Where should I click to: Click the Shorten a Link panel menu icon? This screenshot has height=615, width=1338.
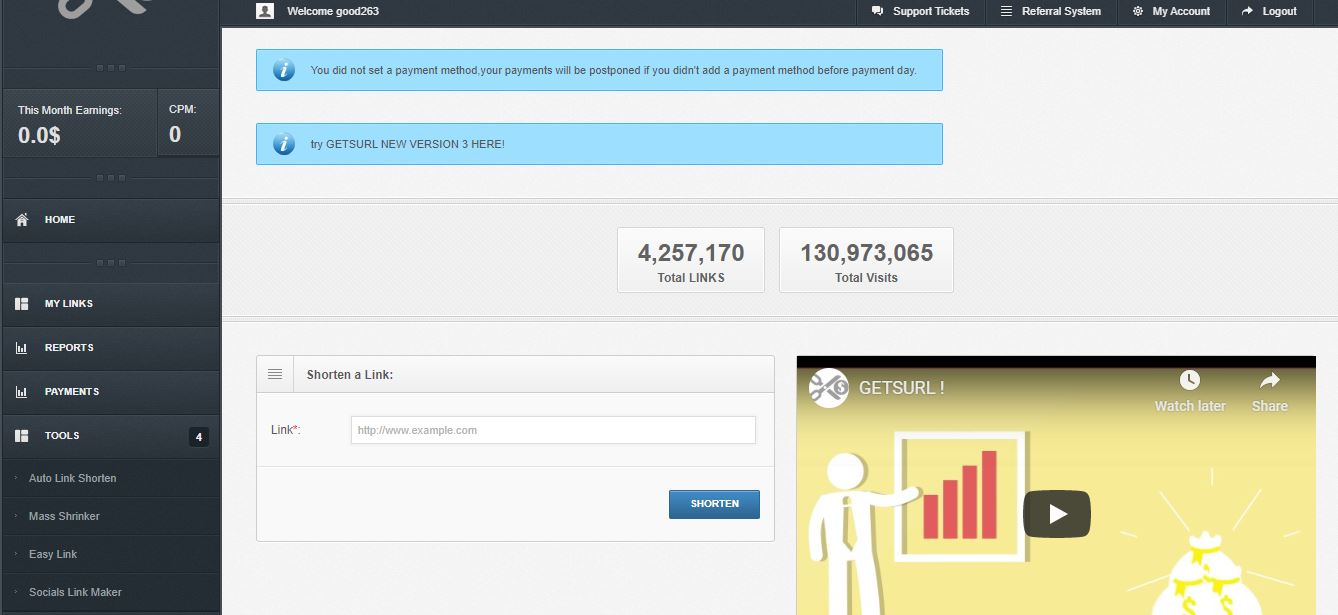[x=275, y=374]
